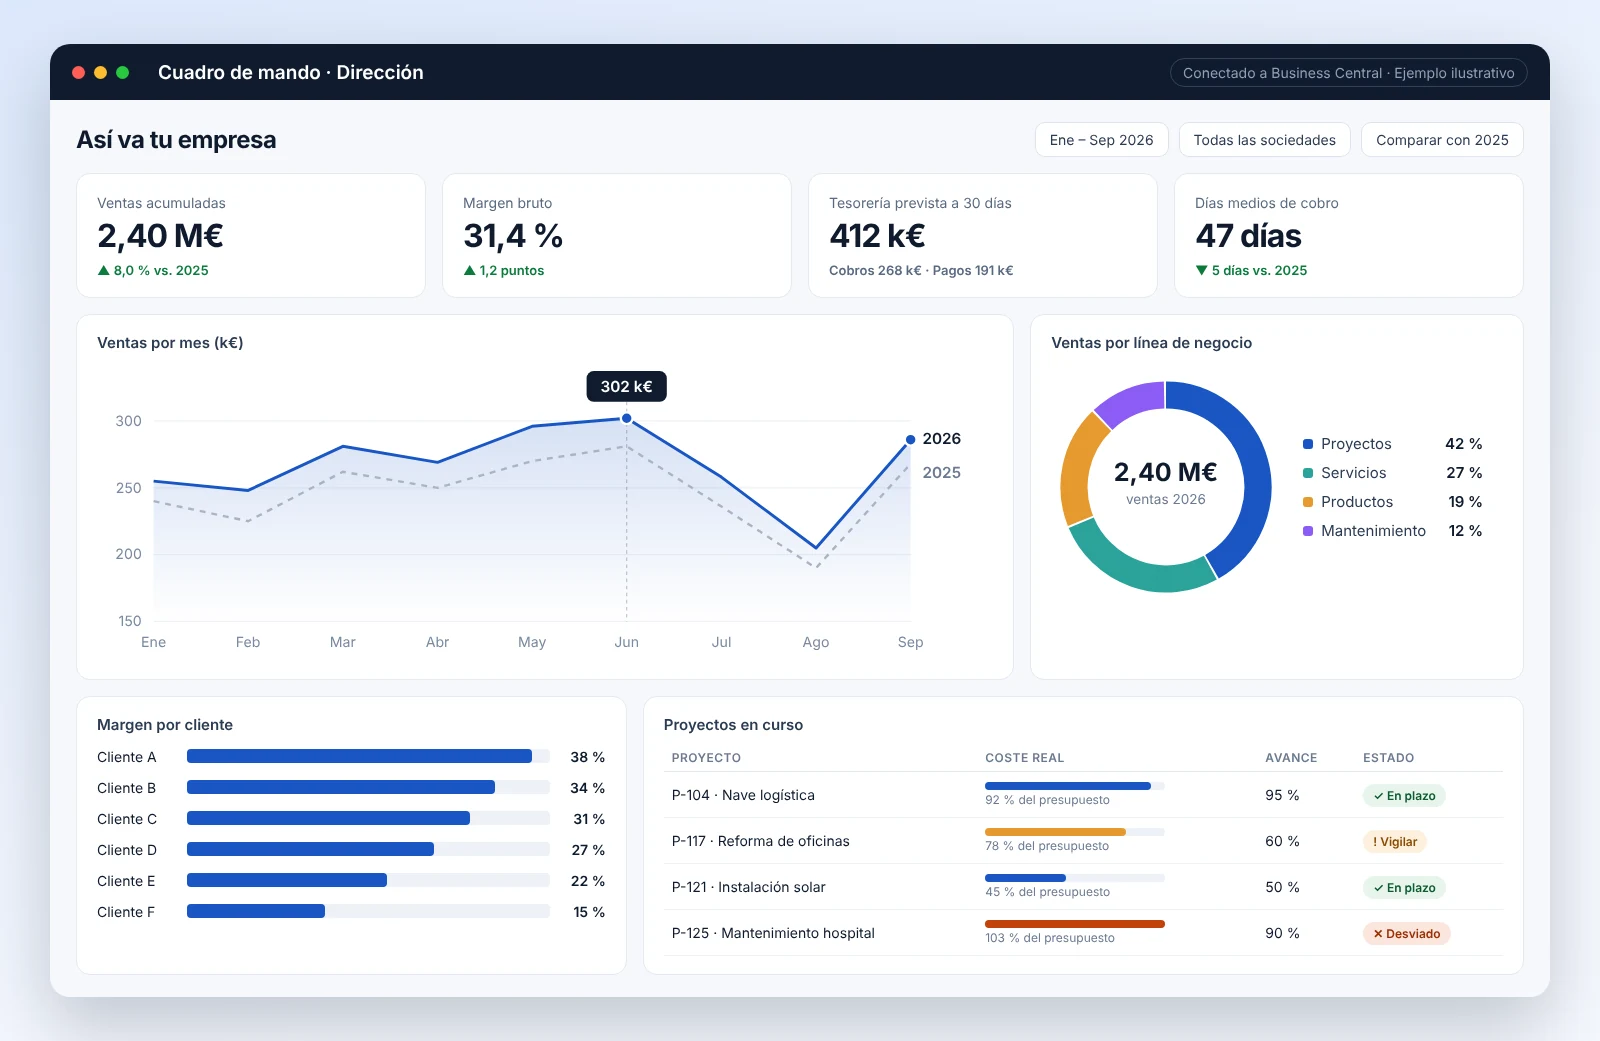The image size is (1600, 1041).
Task: Click the 47 días value
Action: (x=1248, y=236)
